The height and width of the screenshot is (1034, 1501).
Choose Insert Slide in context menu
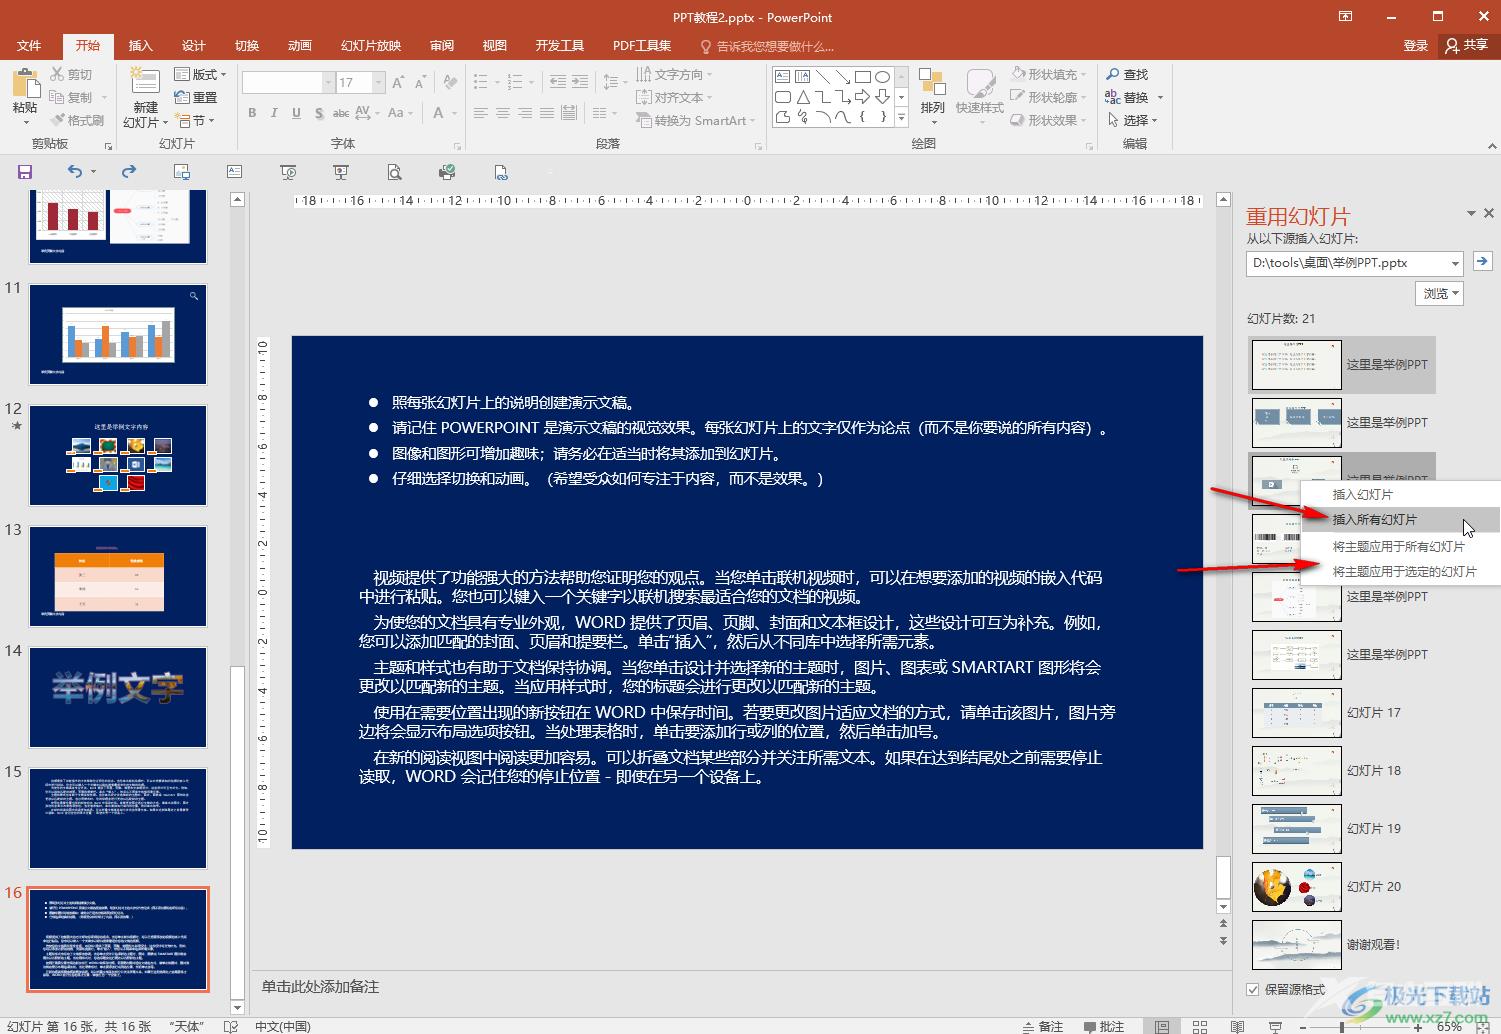click(1400, 494)
